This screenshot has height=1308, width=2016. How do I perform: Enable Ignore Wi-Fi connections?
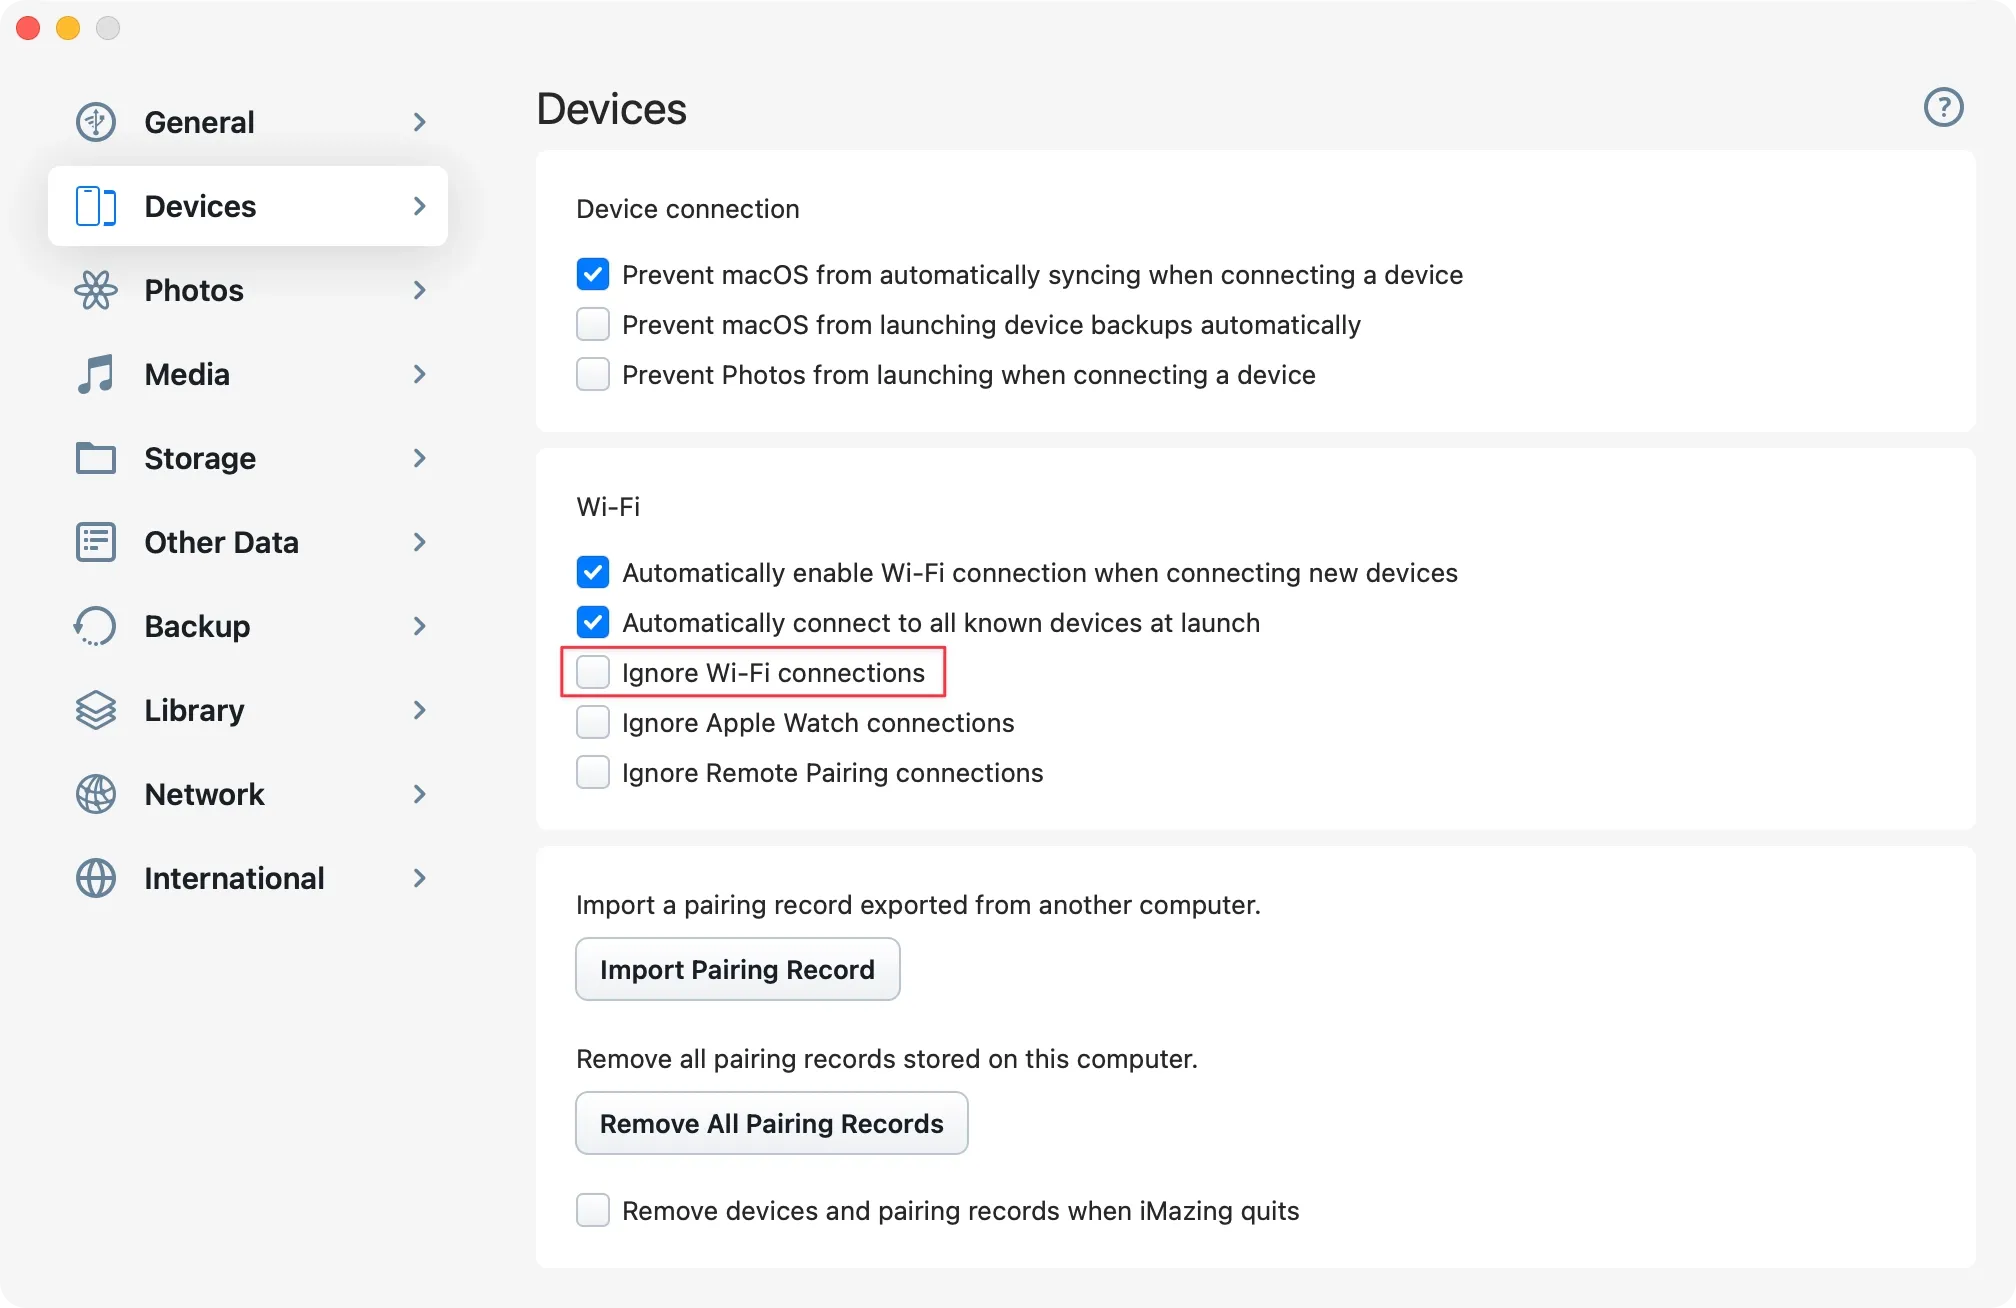click(x=593, y=672)
